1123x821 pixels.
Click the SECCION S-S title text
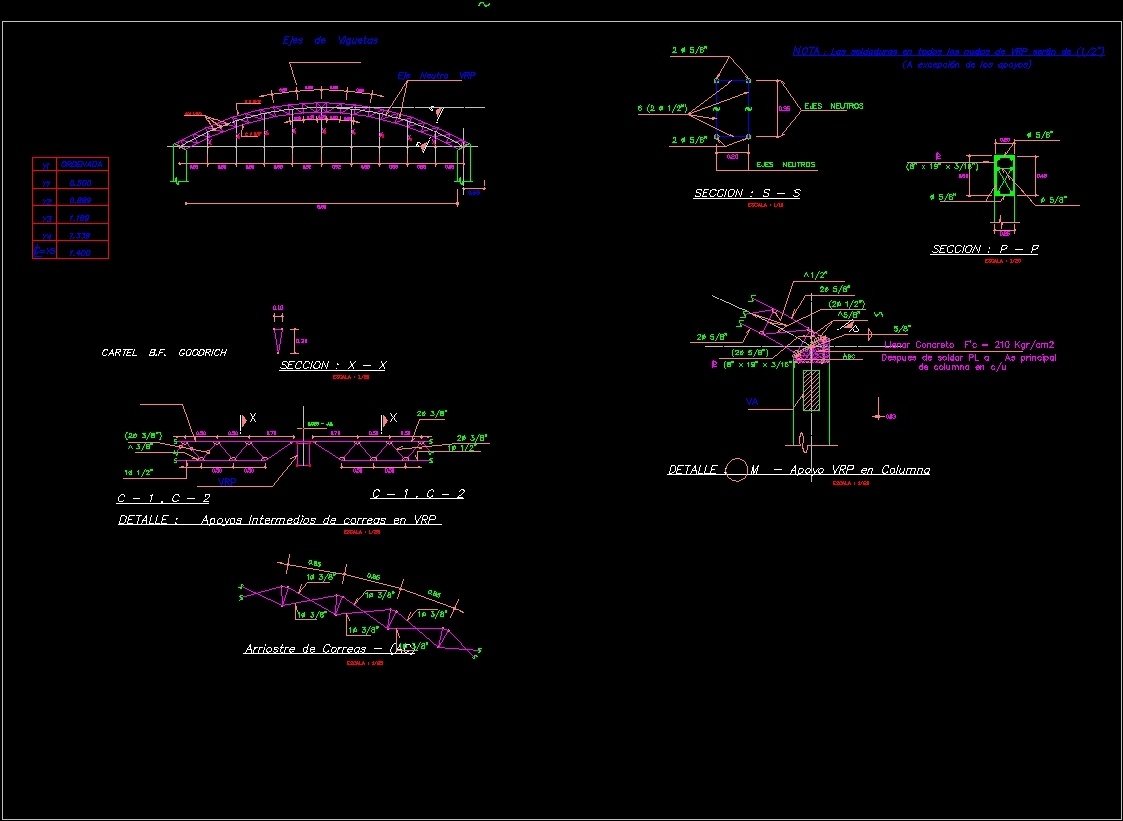pyautogui.click(x=745, y=192)
